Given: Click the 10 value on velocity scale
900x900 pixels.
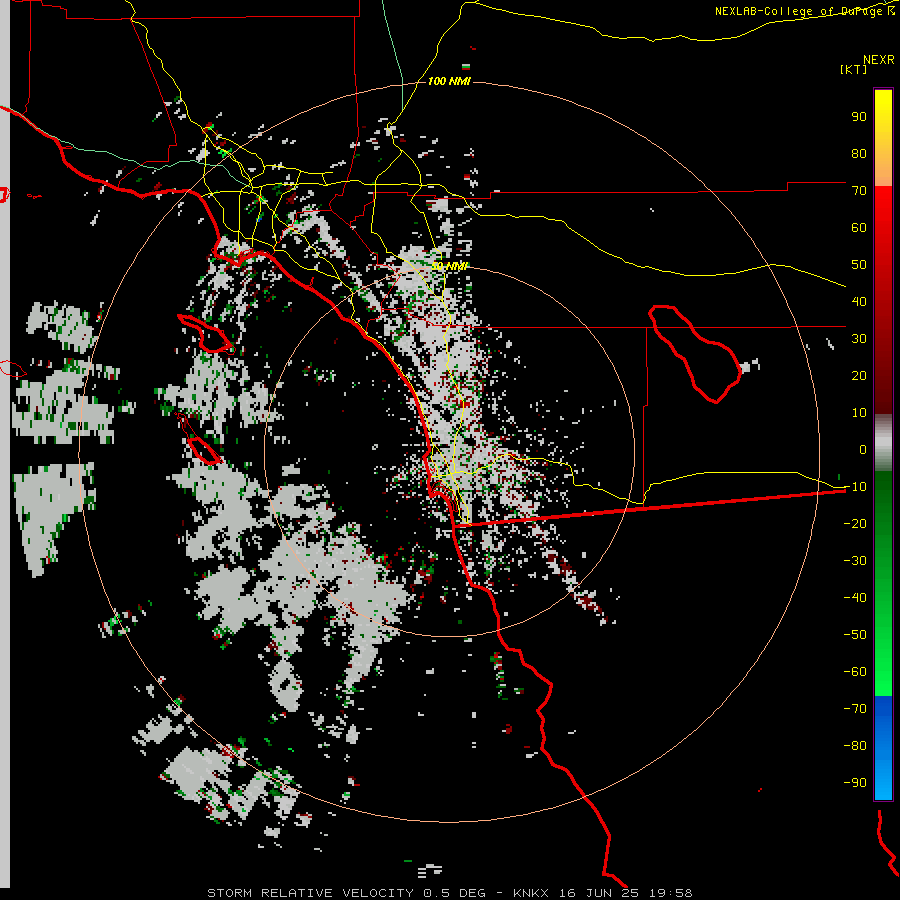Looking at the screenshot, I should [859, 413].
